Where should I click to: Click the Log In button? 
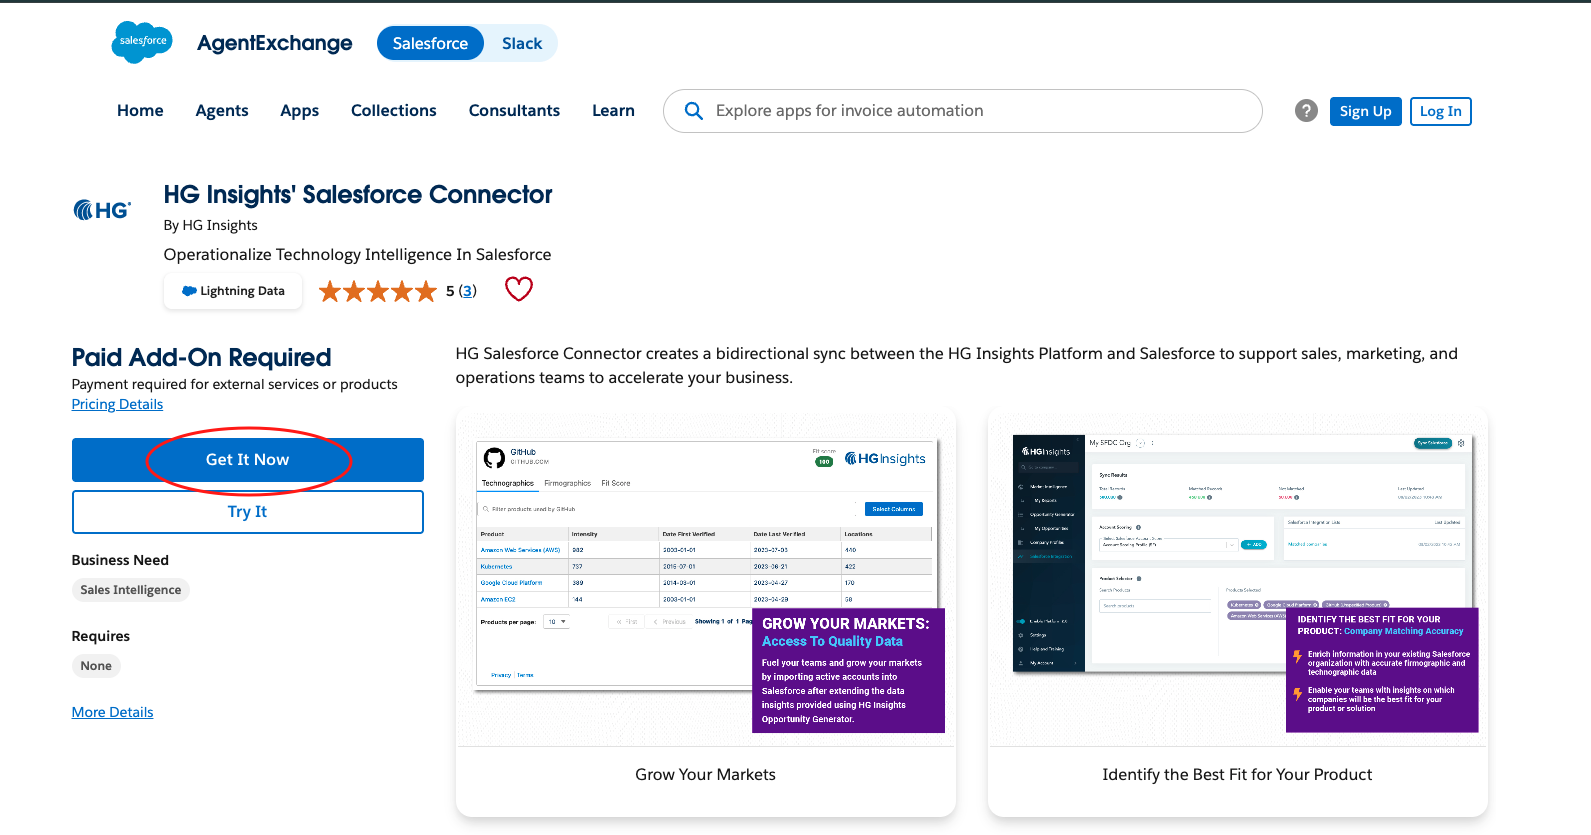click(x=1440, y=111)
